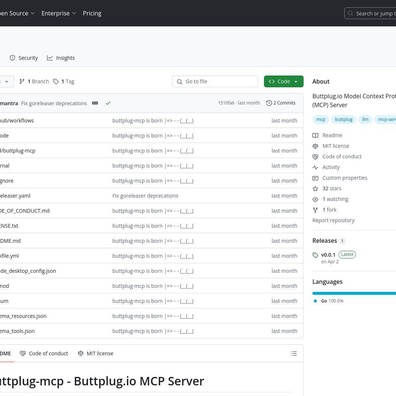Focus the Go to file search box
This screenshot has width=396, height=396.
click(x=215, y=81)
